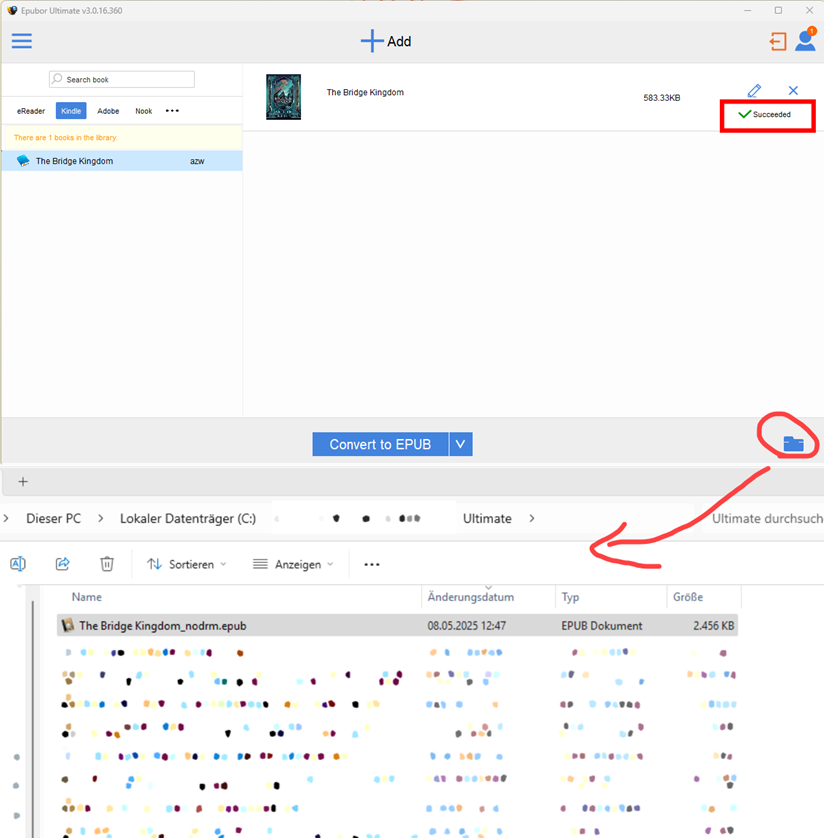Select the Kindle tab
825x839 pixels.
[71, 111]
